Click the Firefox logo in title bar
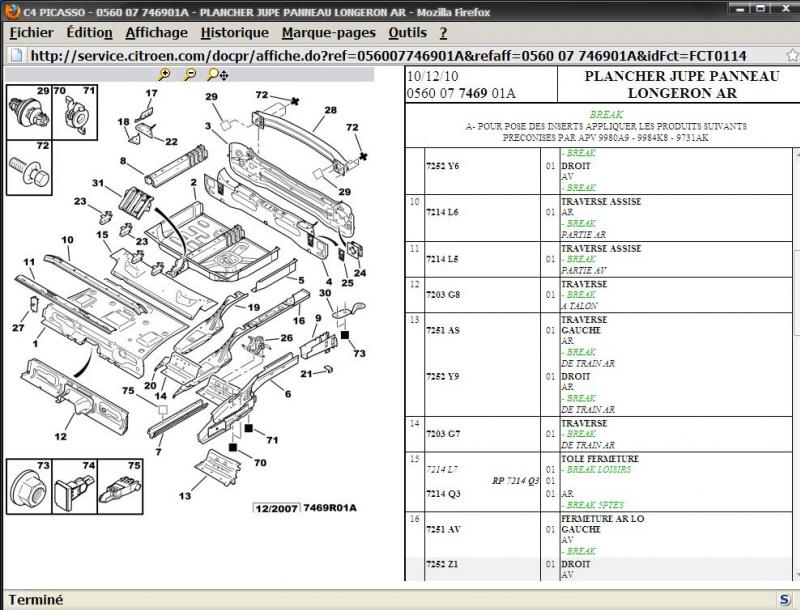 click(12, 11)
